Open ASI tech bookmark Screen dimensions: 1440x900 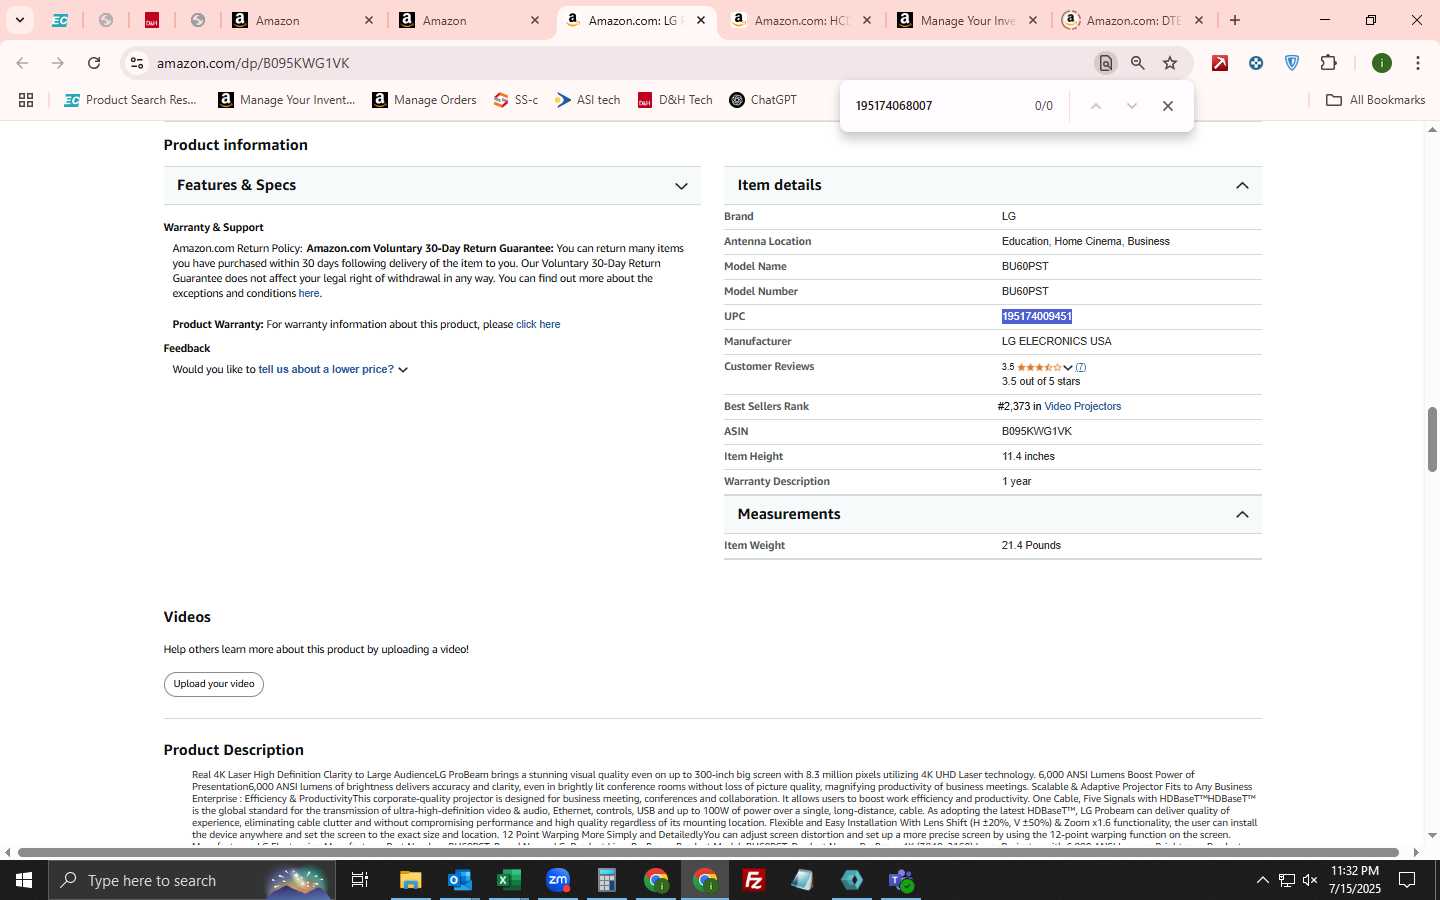[x=588, y=100]
